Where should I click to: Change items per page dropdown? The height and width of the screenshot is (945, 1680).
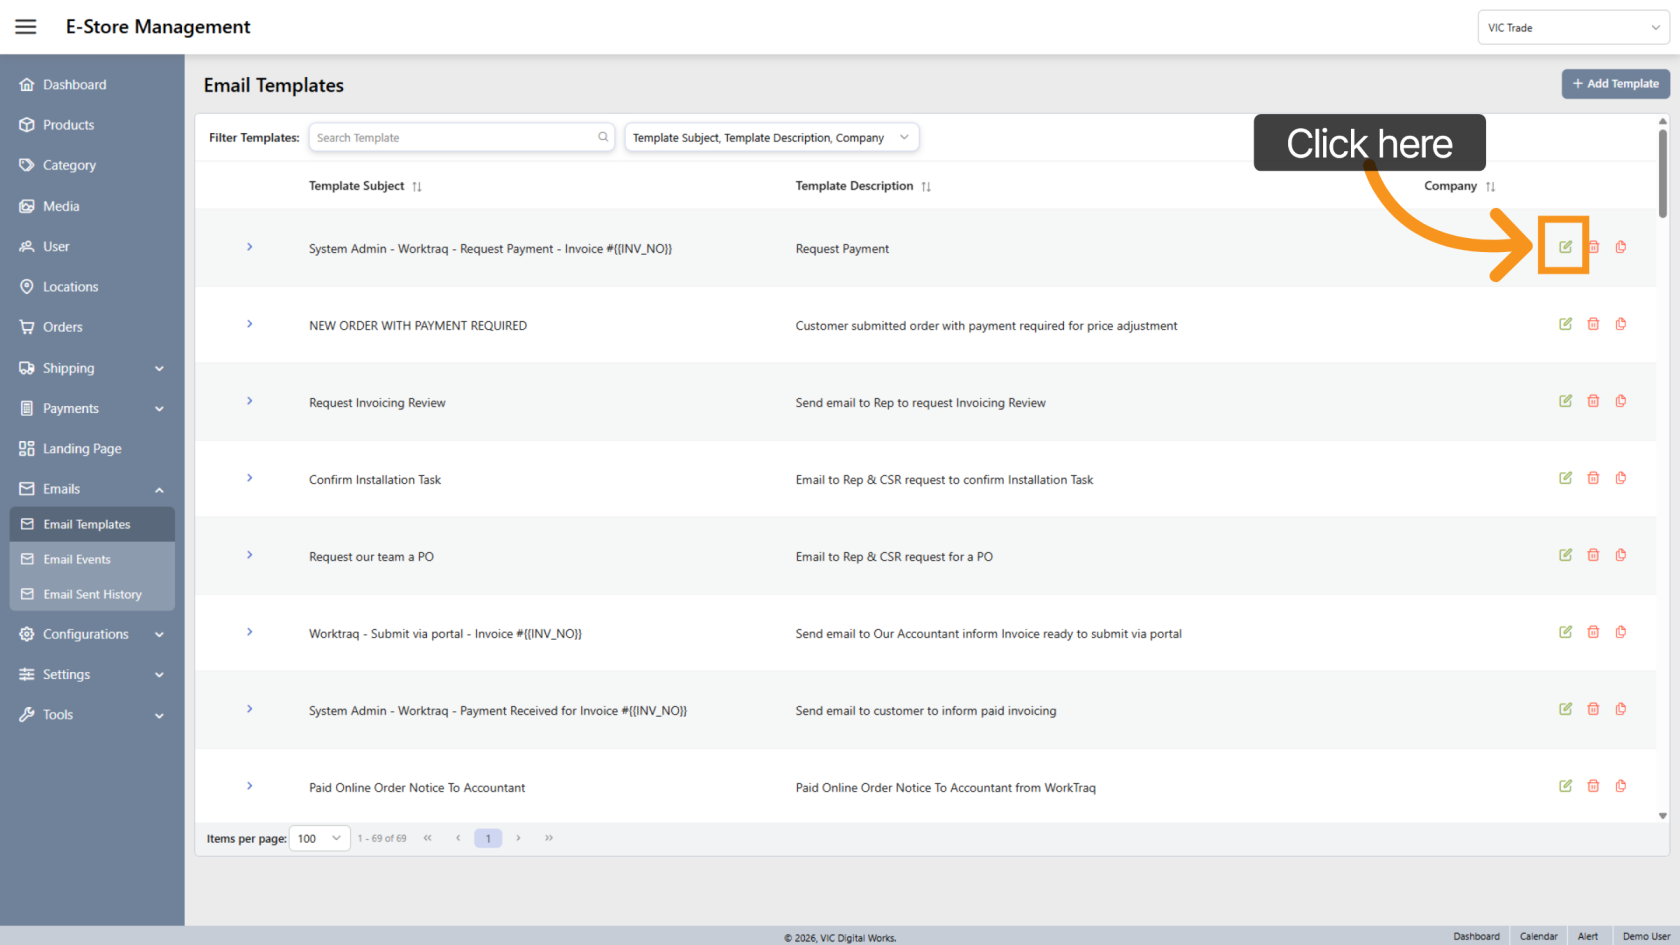click(x=319, y=838)
